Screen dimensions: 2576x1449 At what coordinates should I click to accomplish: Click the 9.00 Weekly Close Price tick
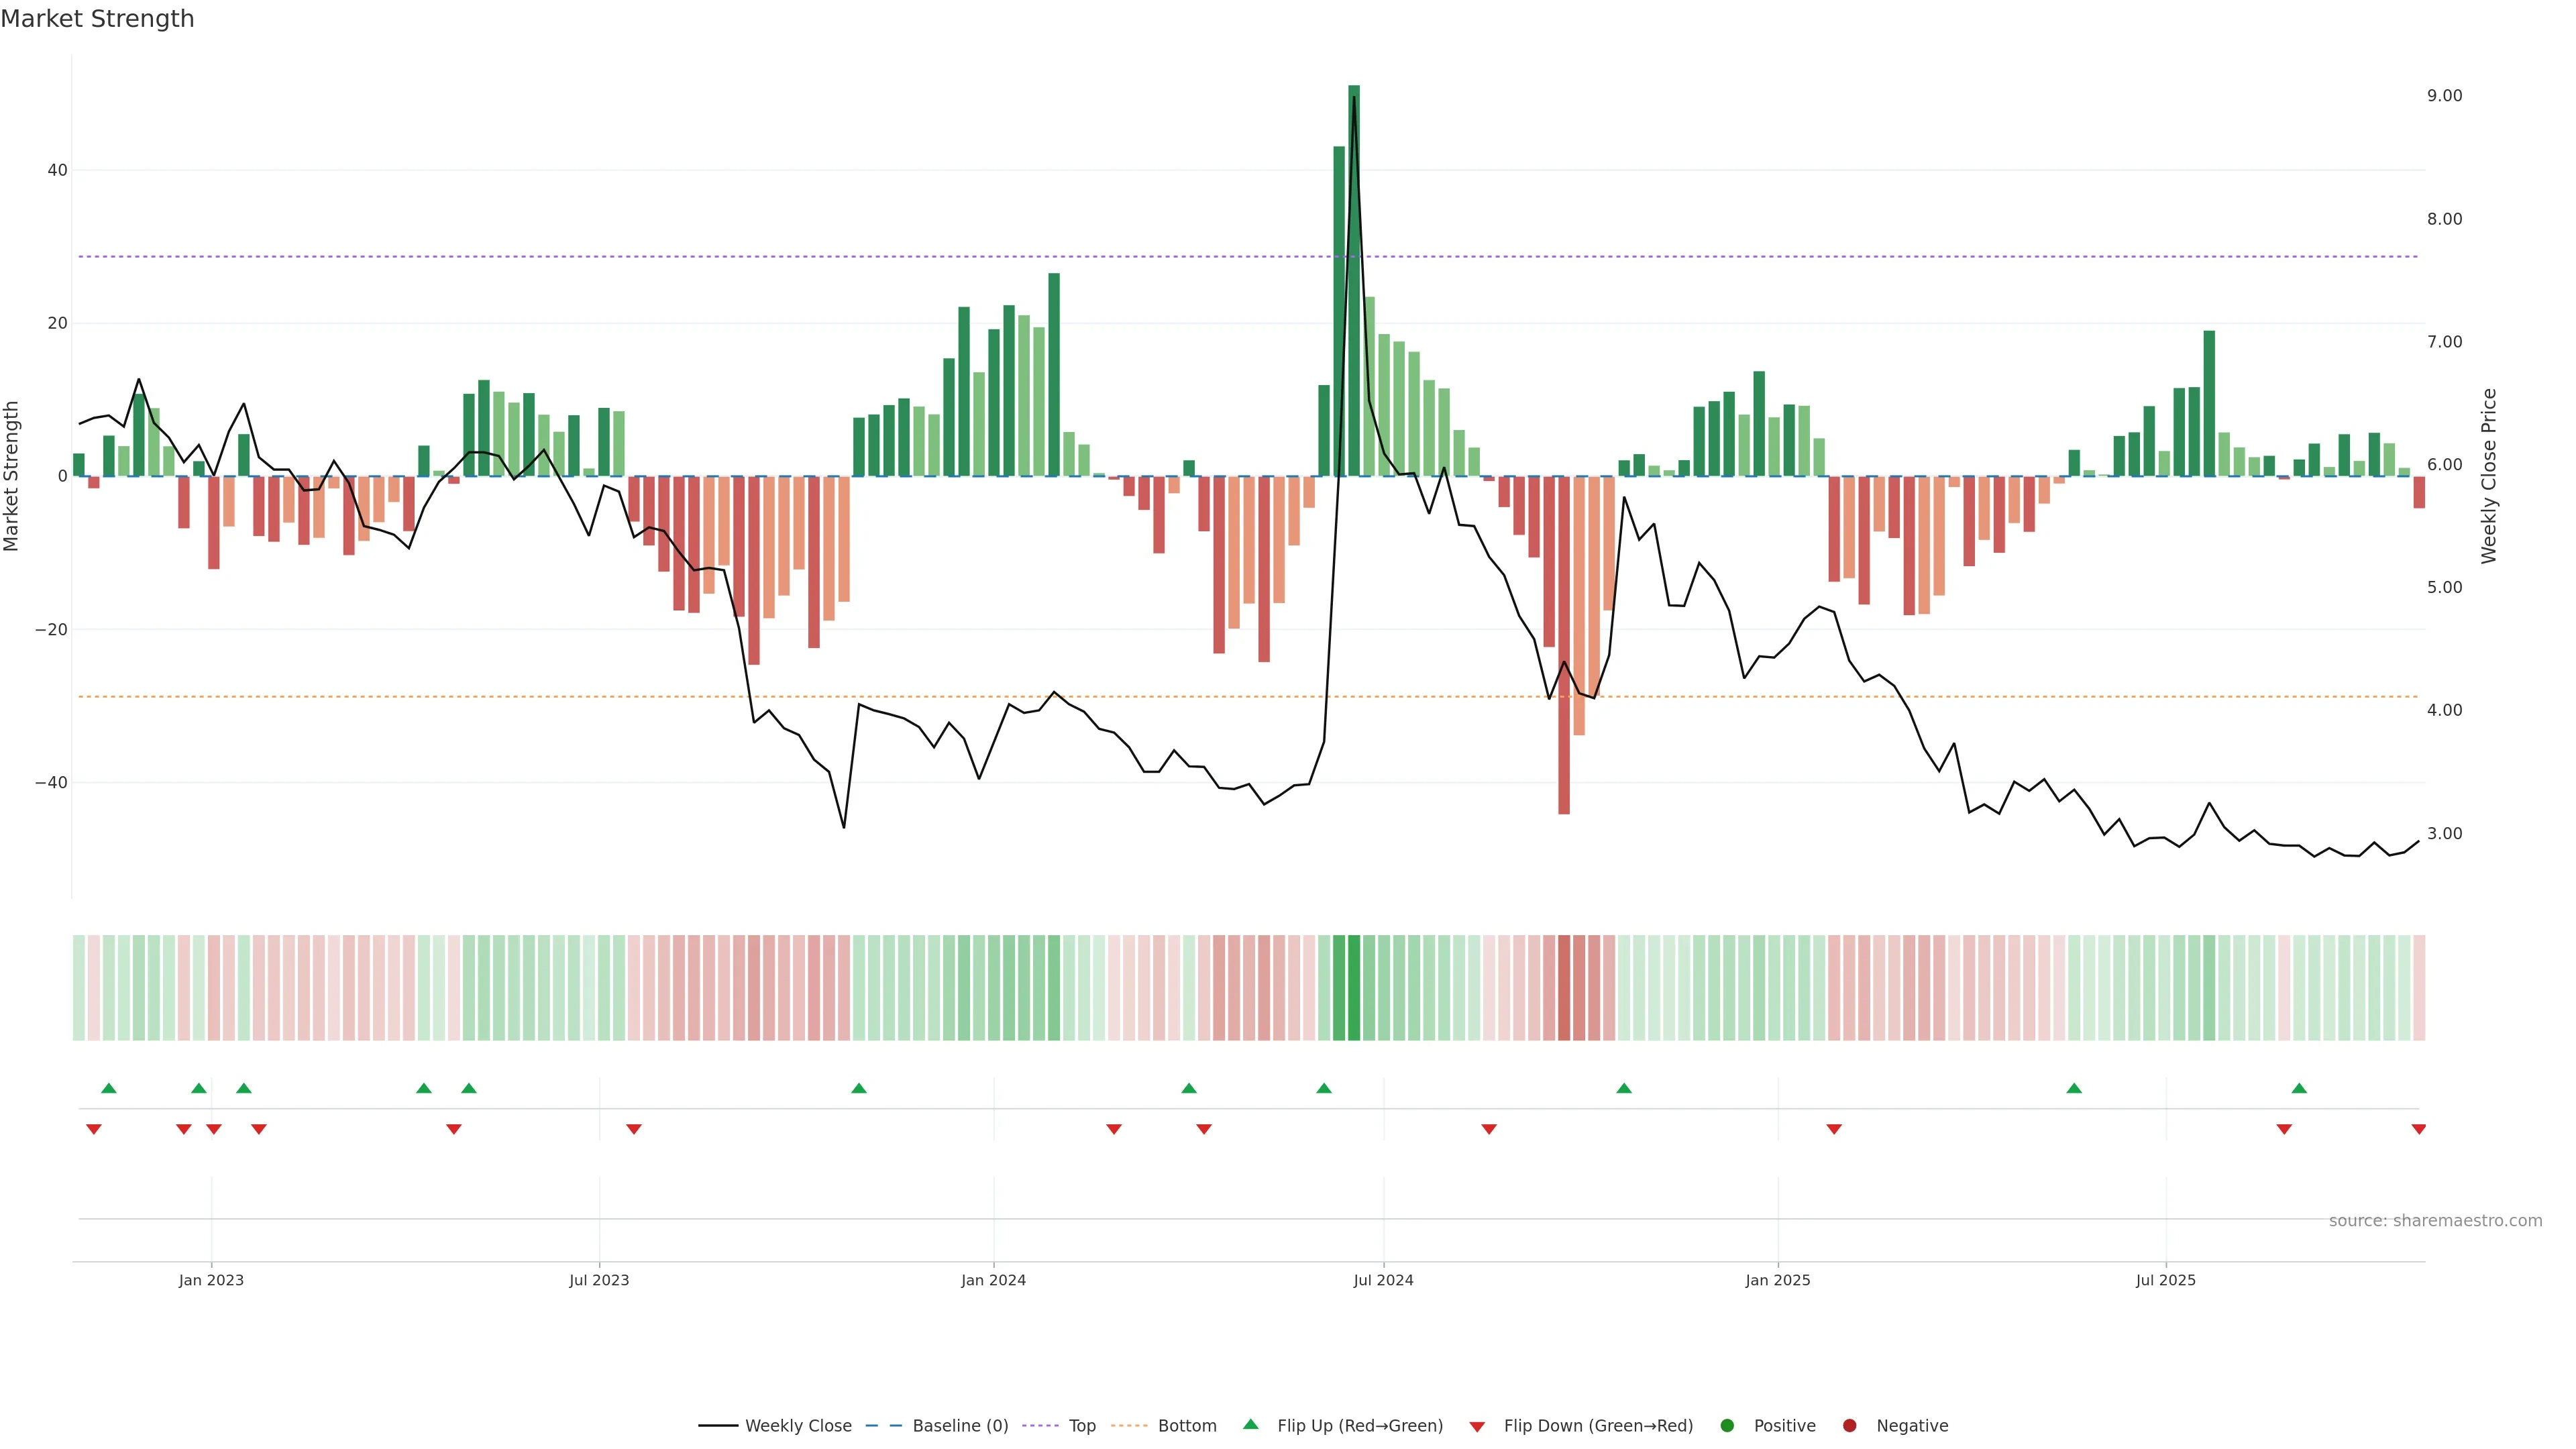pyautogui.click(x=2444, y=96)
